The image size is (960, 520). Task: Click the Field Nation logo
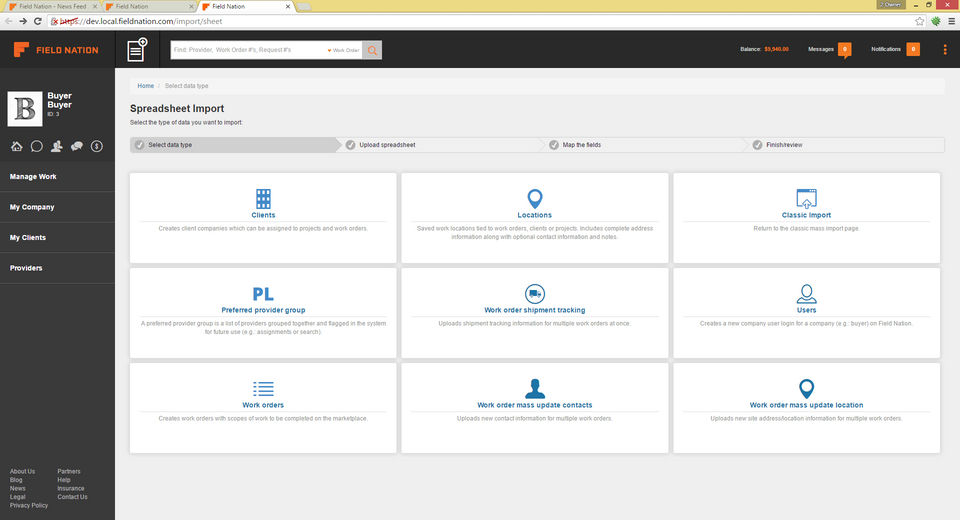(56, 50)
